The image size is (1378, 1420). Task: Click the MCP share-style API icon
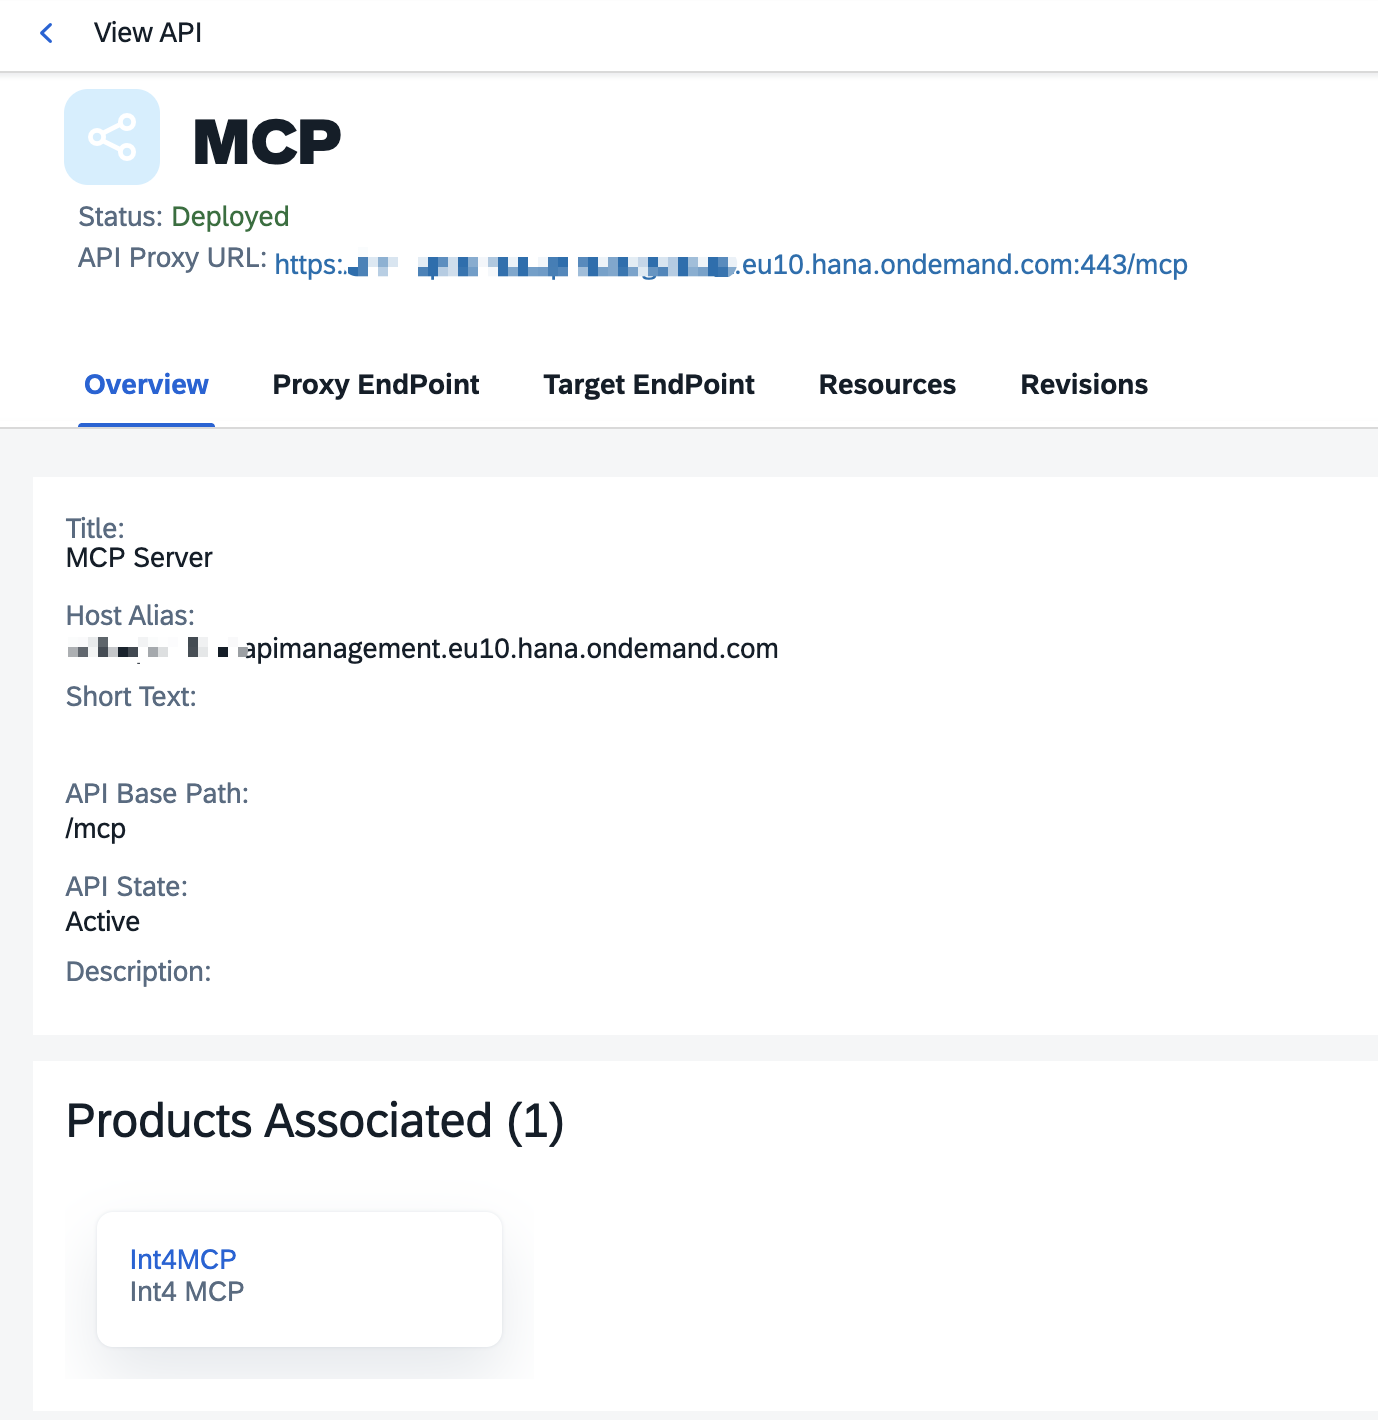[x=112, y=137]
